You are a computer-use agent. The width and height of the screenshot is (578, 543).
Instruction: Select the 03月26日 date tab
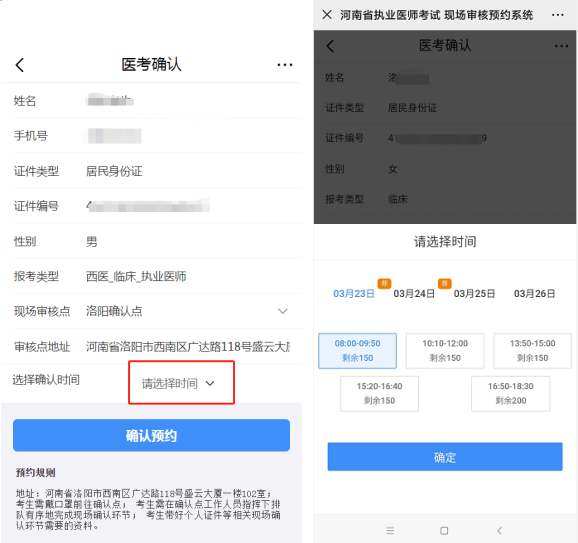coord(535,293)
